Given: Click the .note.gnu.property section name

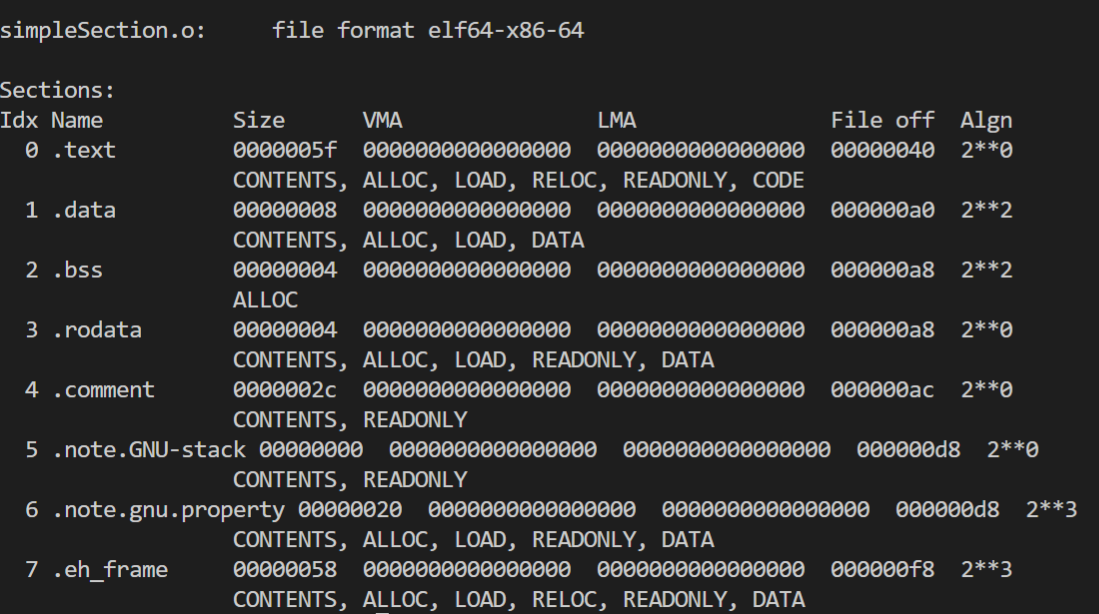Looking at the screenshot, I should tap(168, 510).
